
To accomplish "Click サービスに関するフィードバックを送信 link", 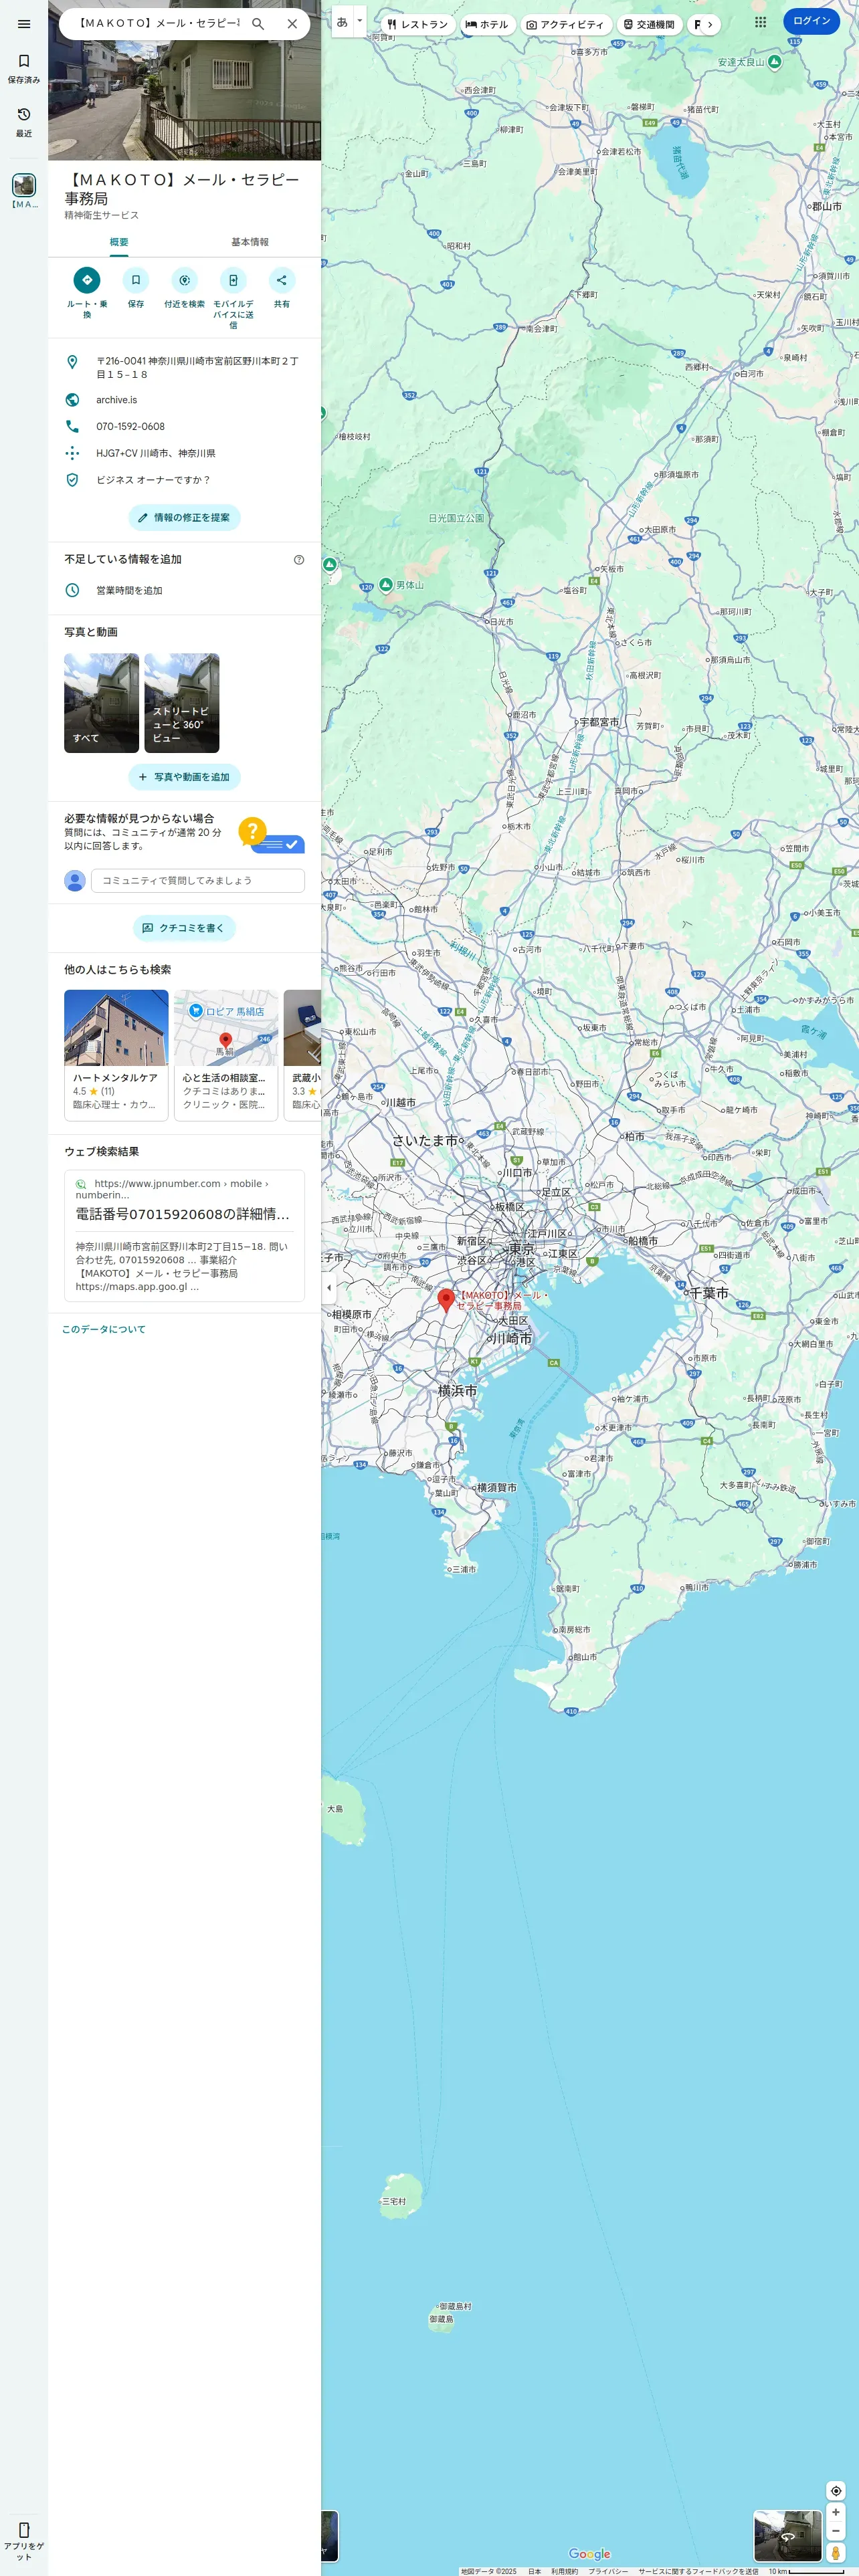I will (698, 2571).
